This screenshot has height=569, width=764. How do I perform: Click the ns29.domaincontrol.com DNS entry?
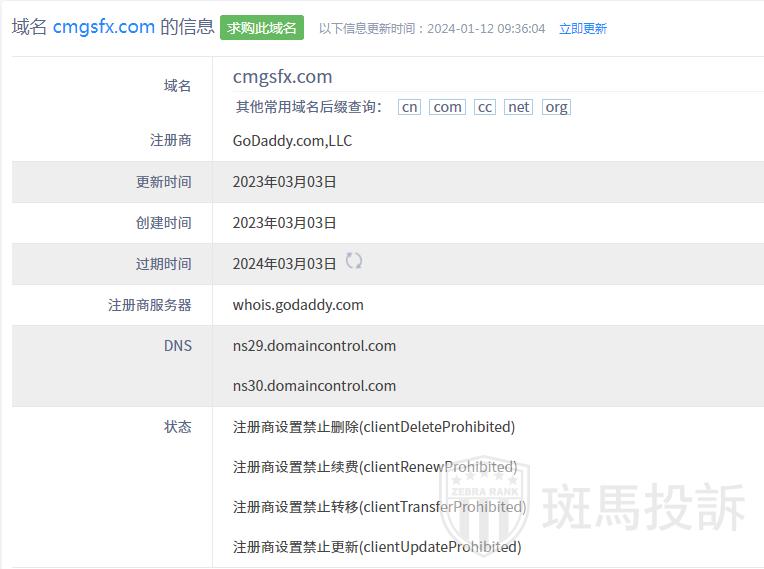(314, 346)
